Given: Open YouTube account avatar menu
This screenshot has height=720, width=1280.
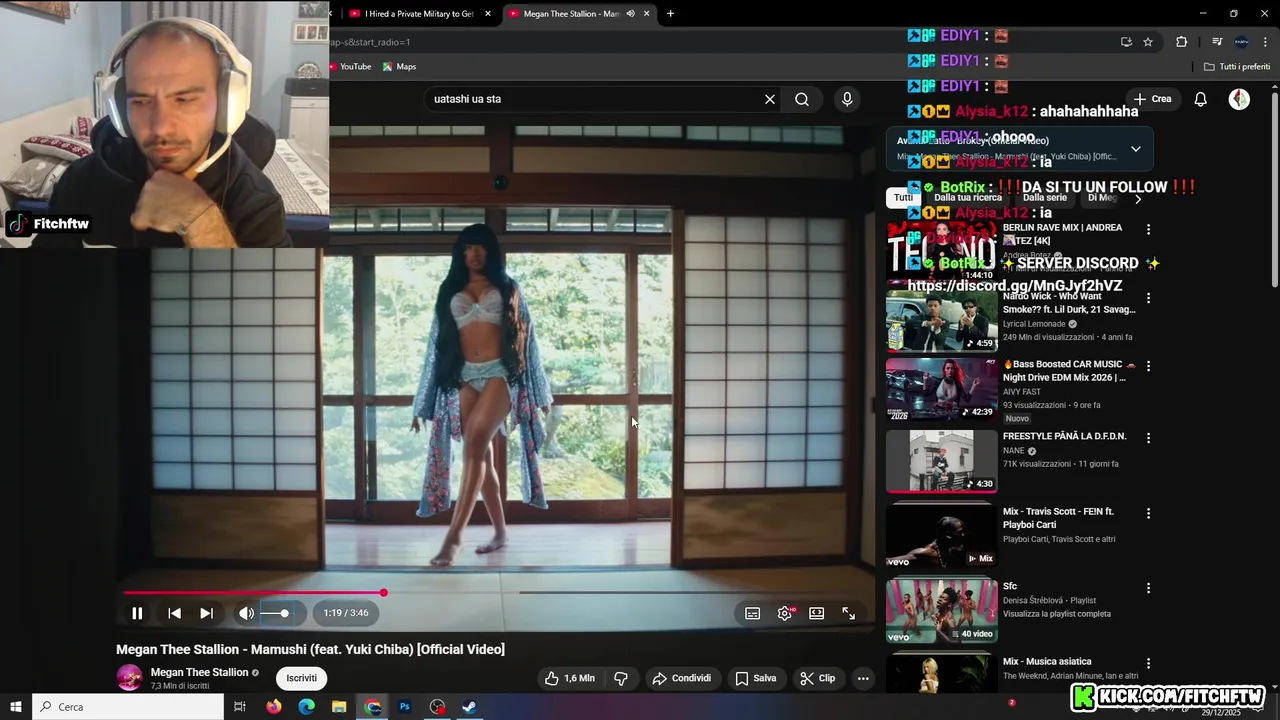Looking at the screenshot, I should click(x=1239, y=99).
